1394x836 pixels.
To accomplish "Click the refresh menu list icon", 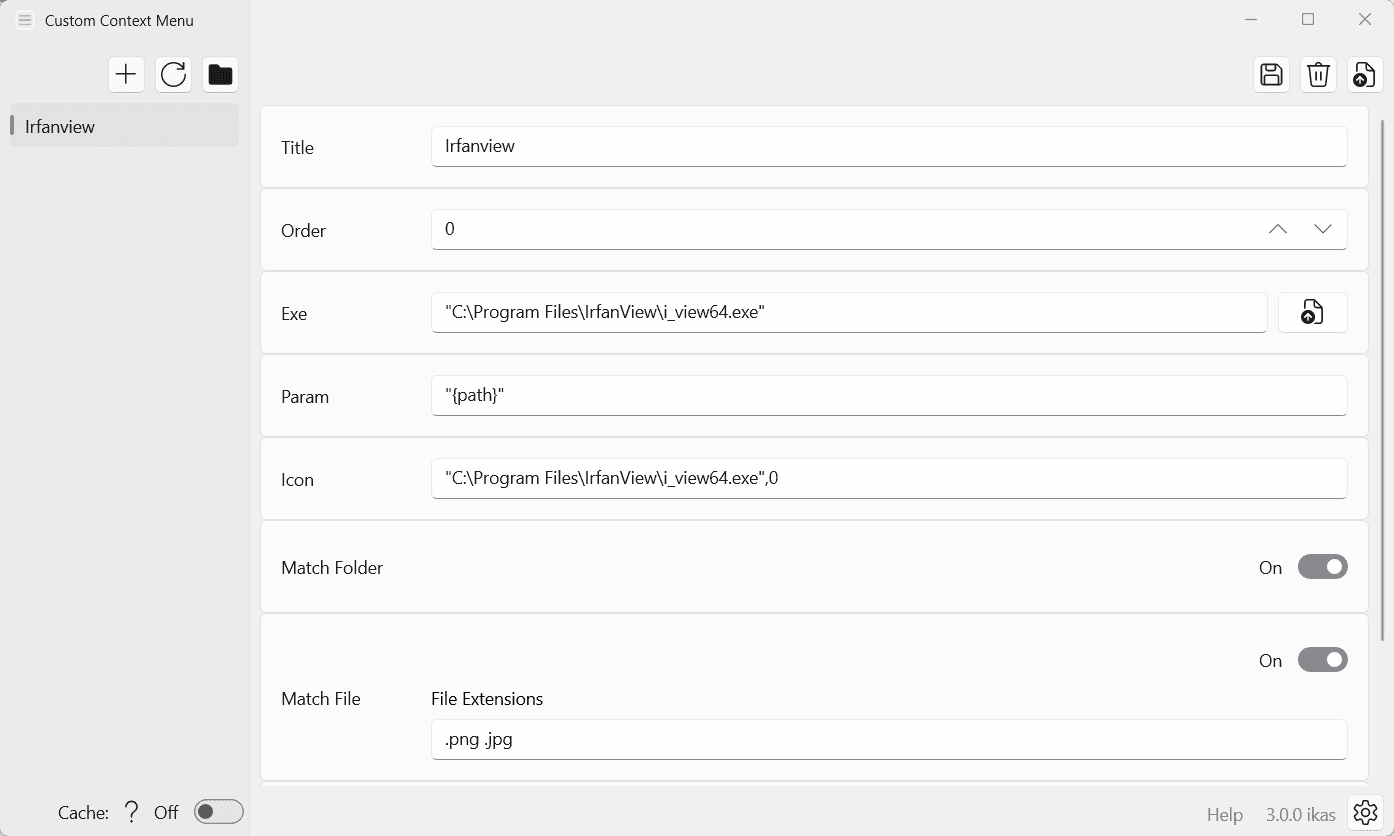I will (x=174, y=75).
